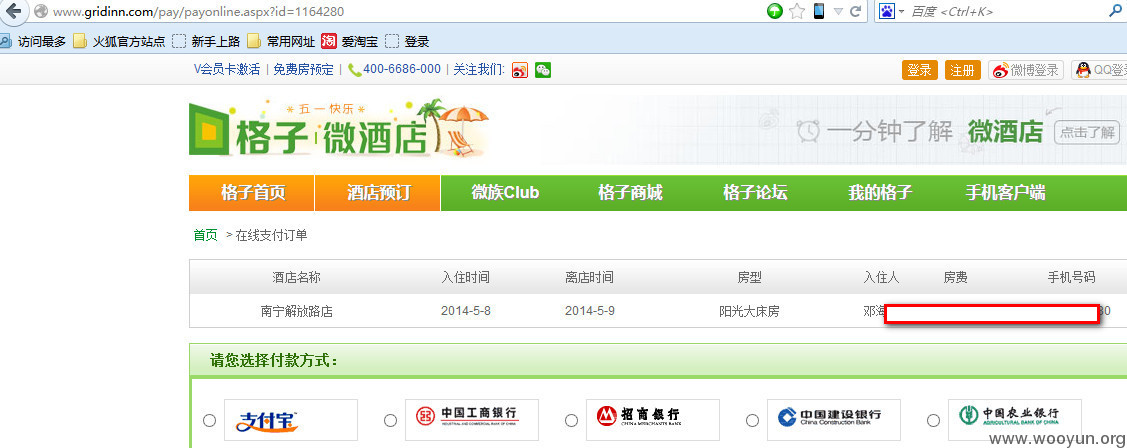
Task: Click the orange 登录 button
Action: pyautogui.click(x=919, y=70)
